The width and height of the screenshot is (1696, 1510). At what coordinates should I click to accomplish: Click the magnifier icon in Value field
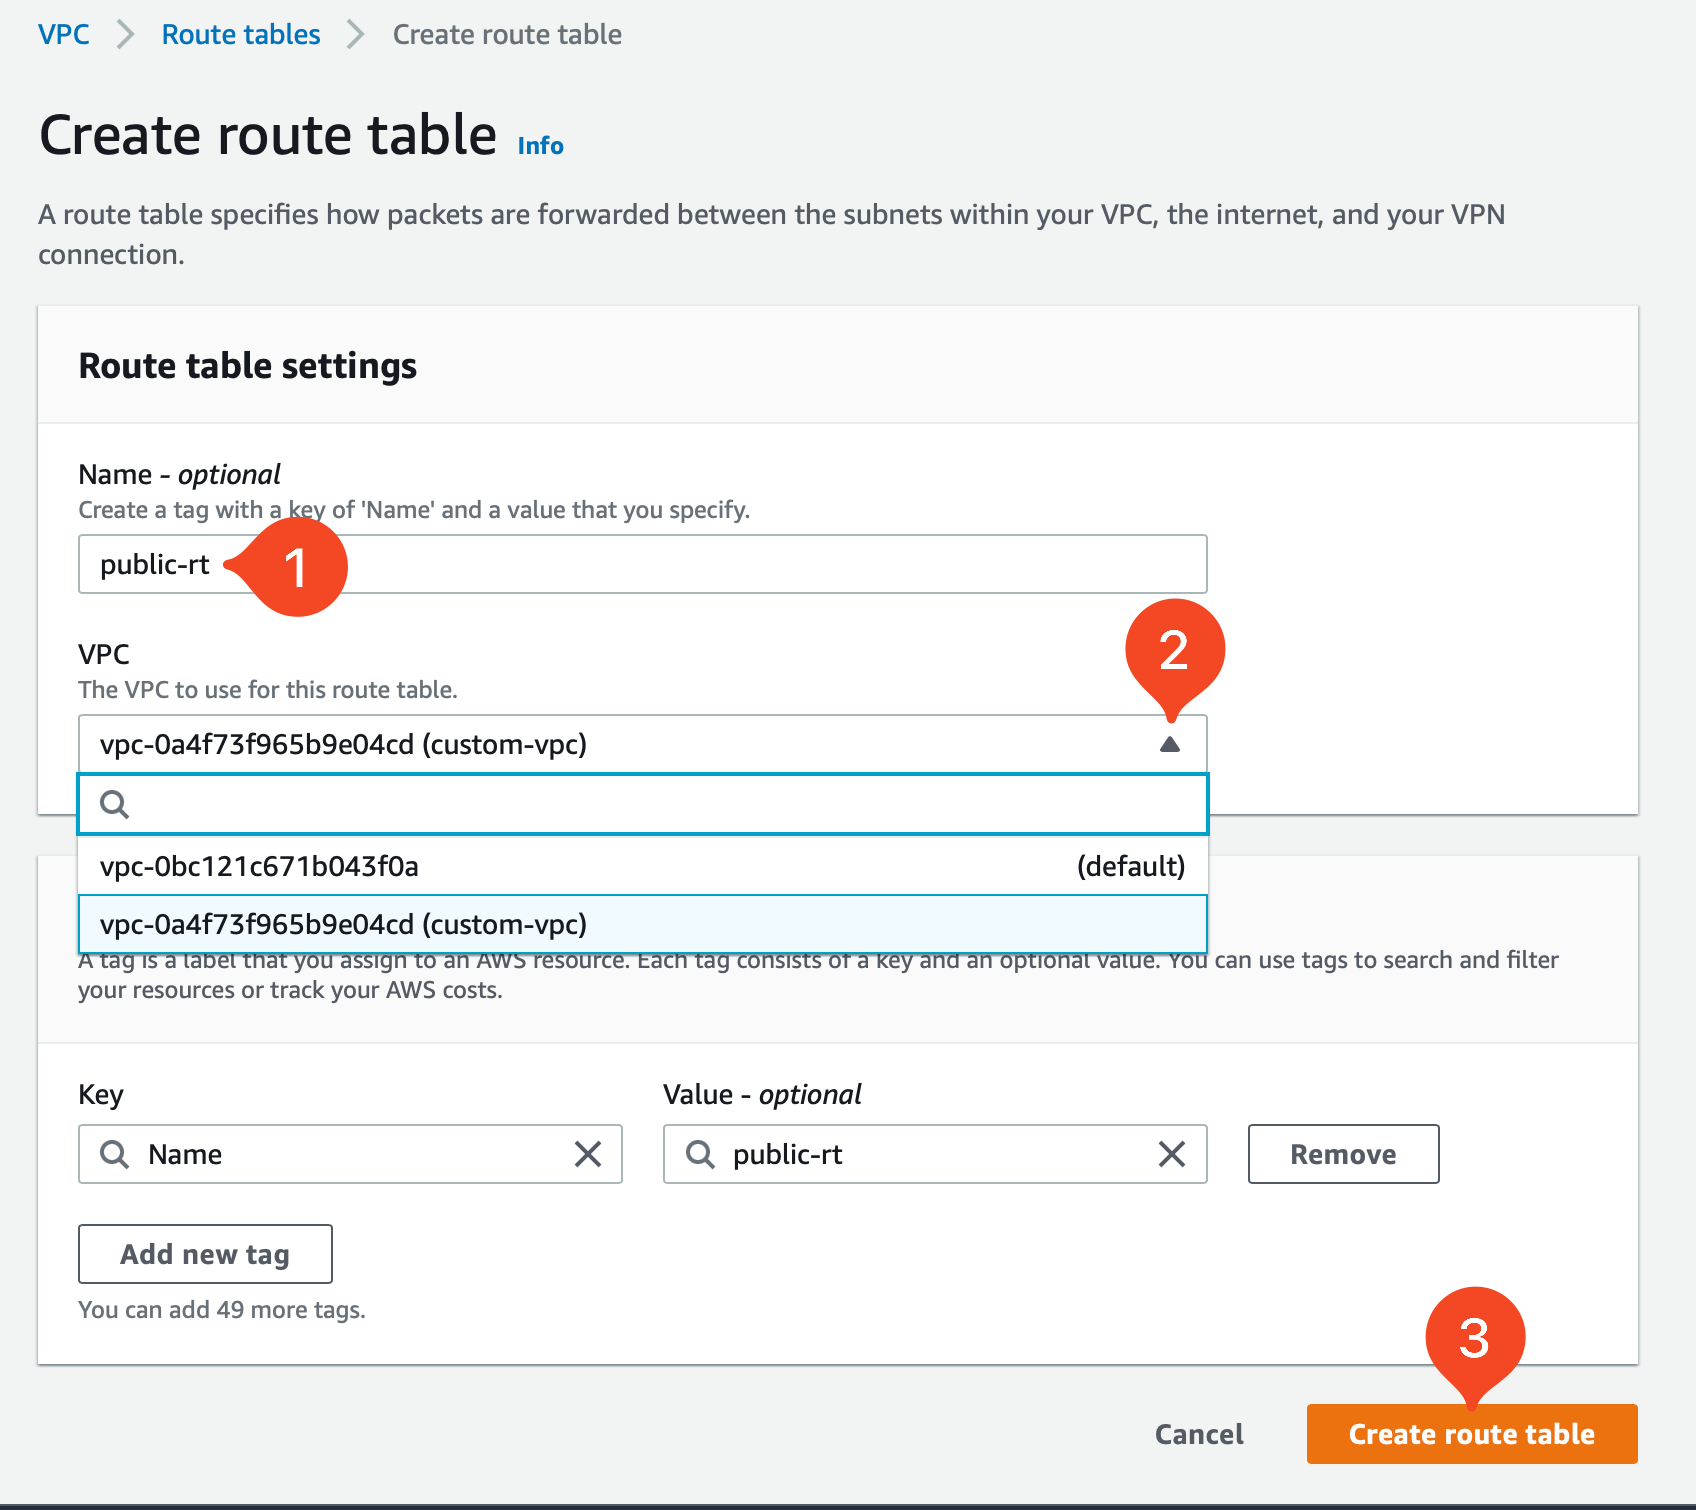700,1154
